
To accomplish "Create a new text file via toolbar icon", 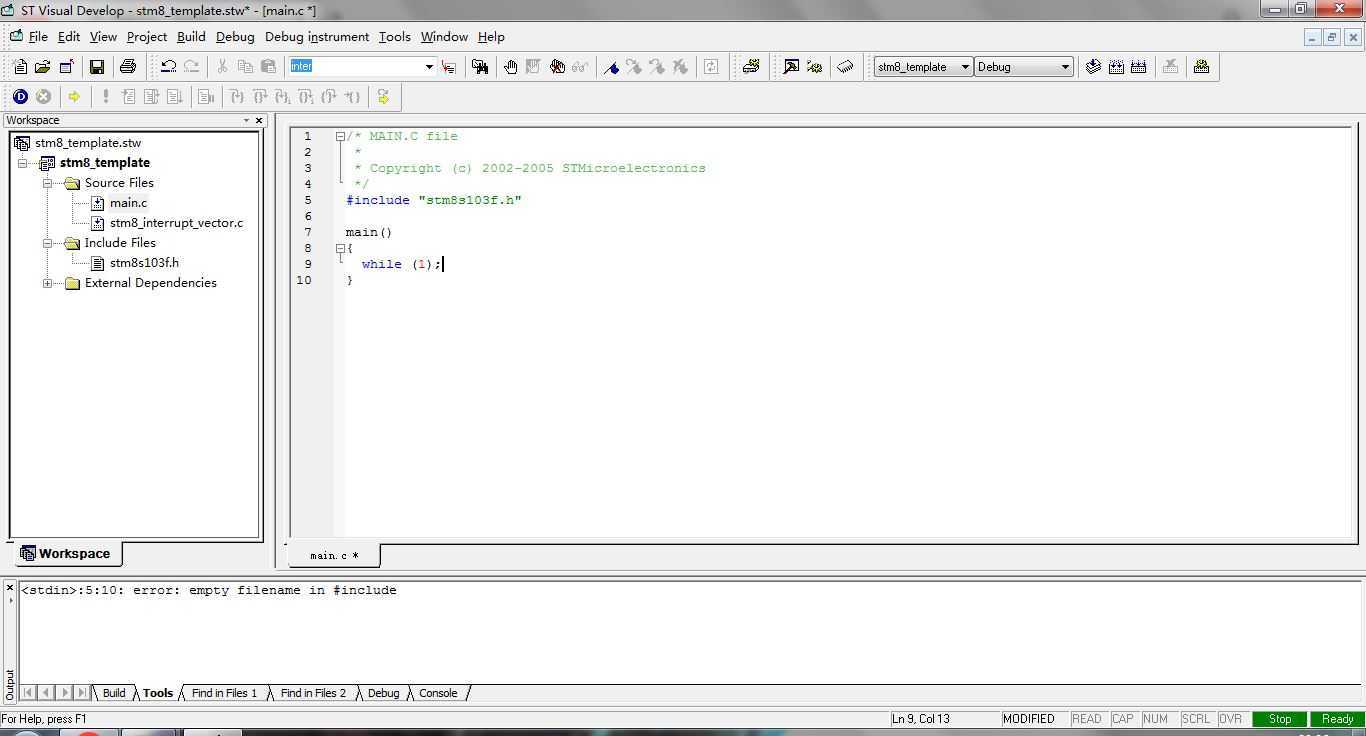I will [20, 67].
